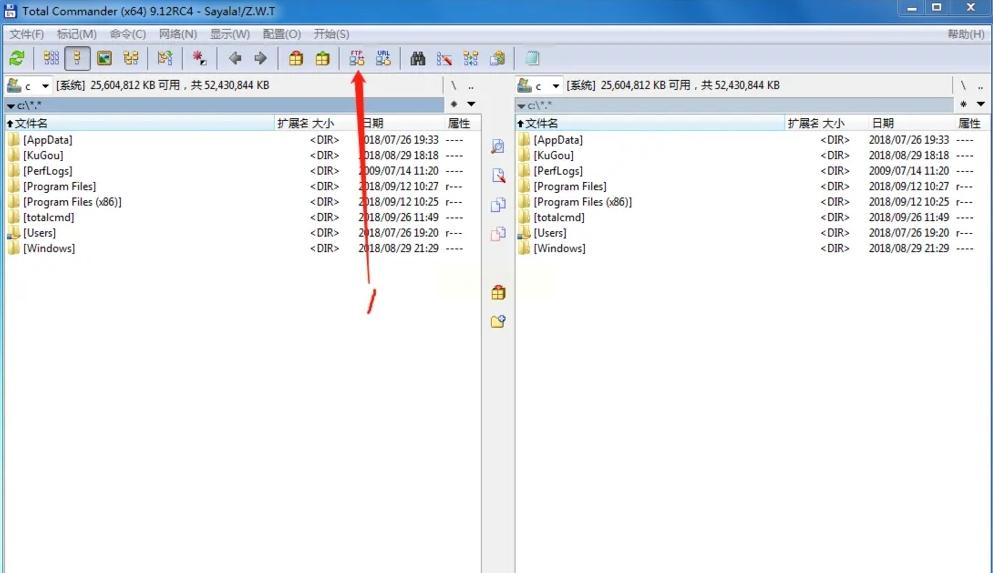Screen dimensions: 993x573
Task: Open the FTP connect toolbar icon
Action: coord(357,58)
